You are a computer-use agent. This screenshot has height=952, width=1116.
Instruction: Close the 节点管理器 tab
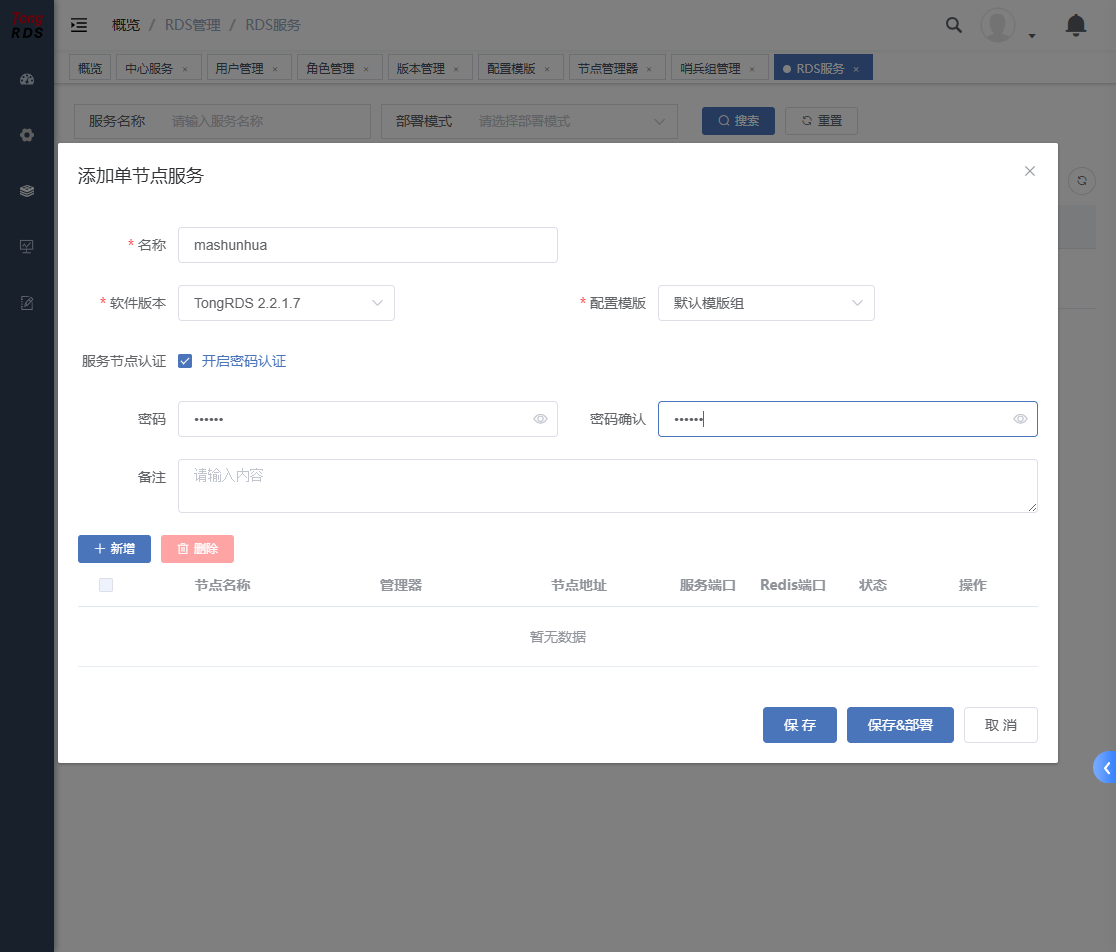coord(649,69)
